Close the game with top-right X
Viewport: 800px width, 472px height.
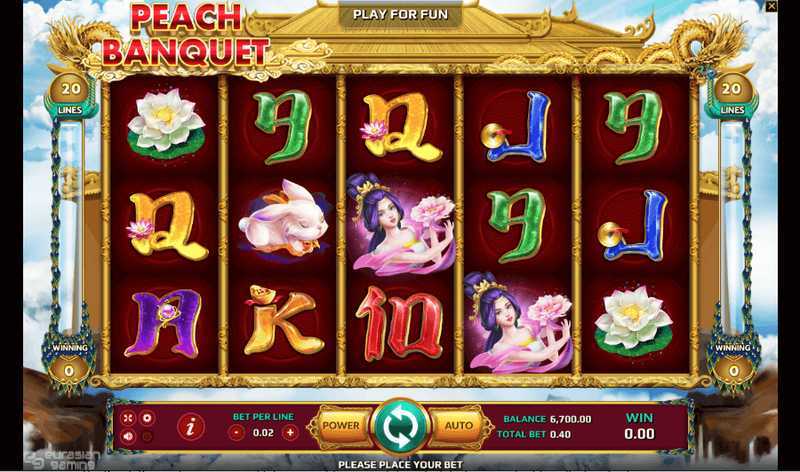pyautogui.click(x=771, y=6)
